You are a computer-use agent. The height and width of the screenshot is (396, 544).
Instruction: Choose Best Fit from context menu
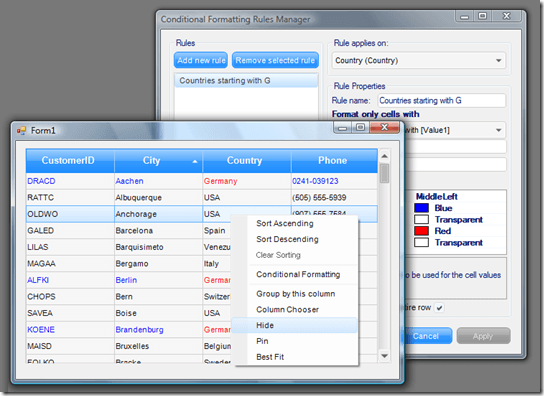click(x=270, y=357)
